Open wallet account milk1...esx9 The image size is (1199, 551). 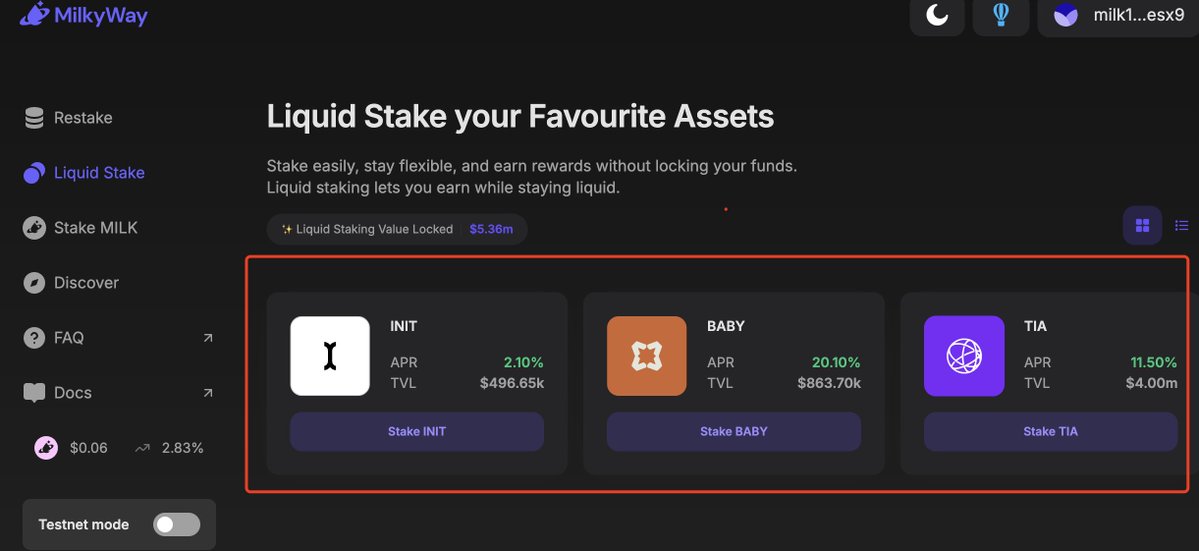click(1118, 15)
